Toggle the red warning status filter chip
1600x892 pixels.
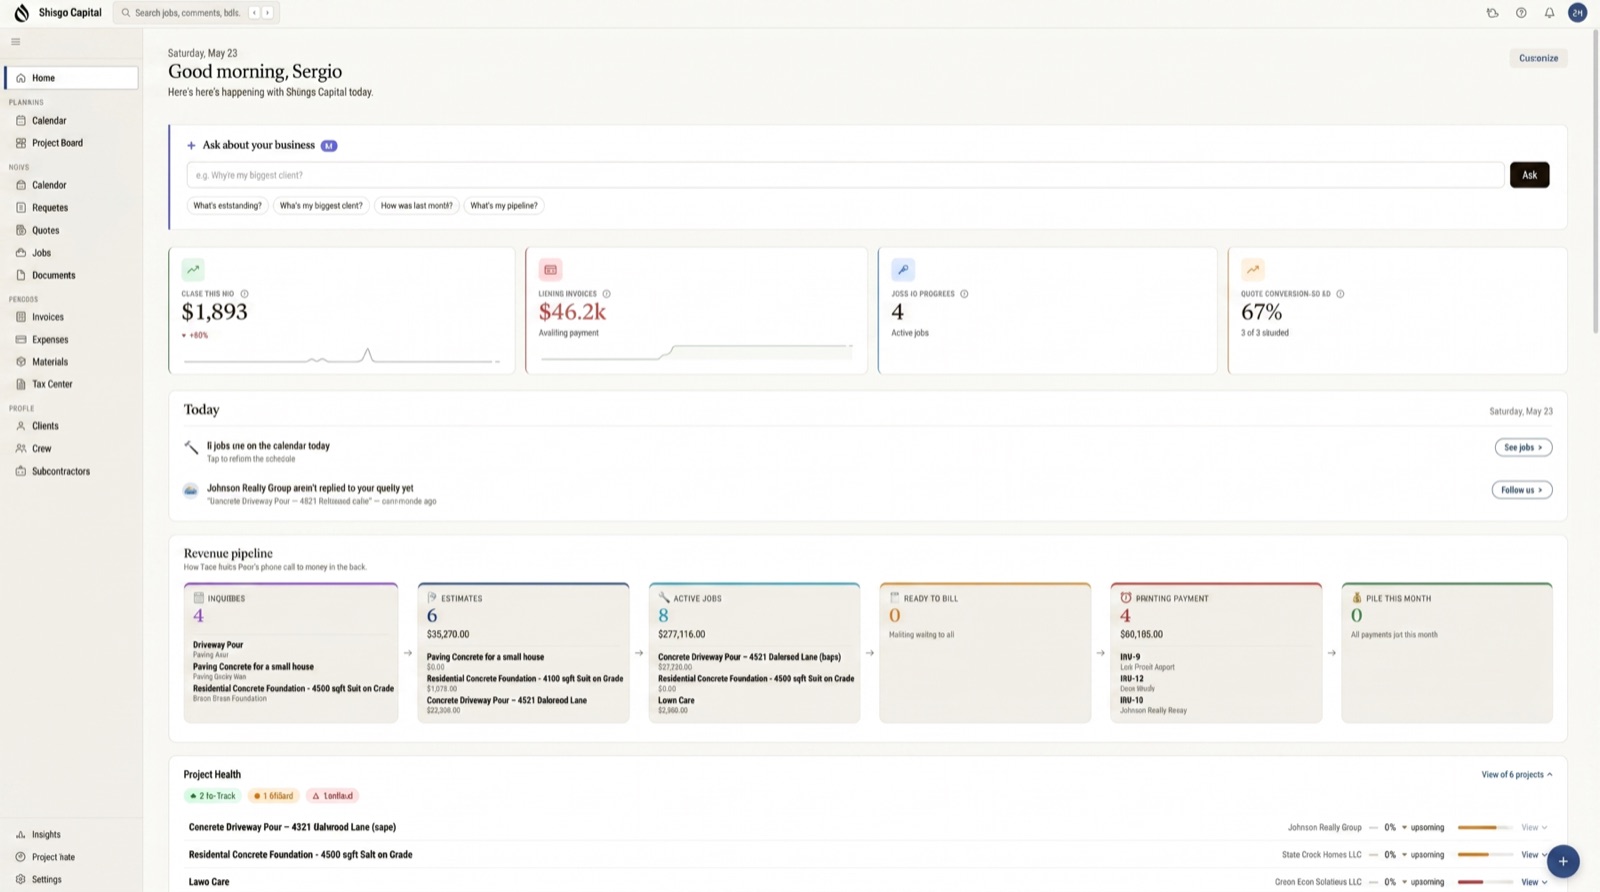coord(333,796)
